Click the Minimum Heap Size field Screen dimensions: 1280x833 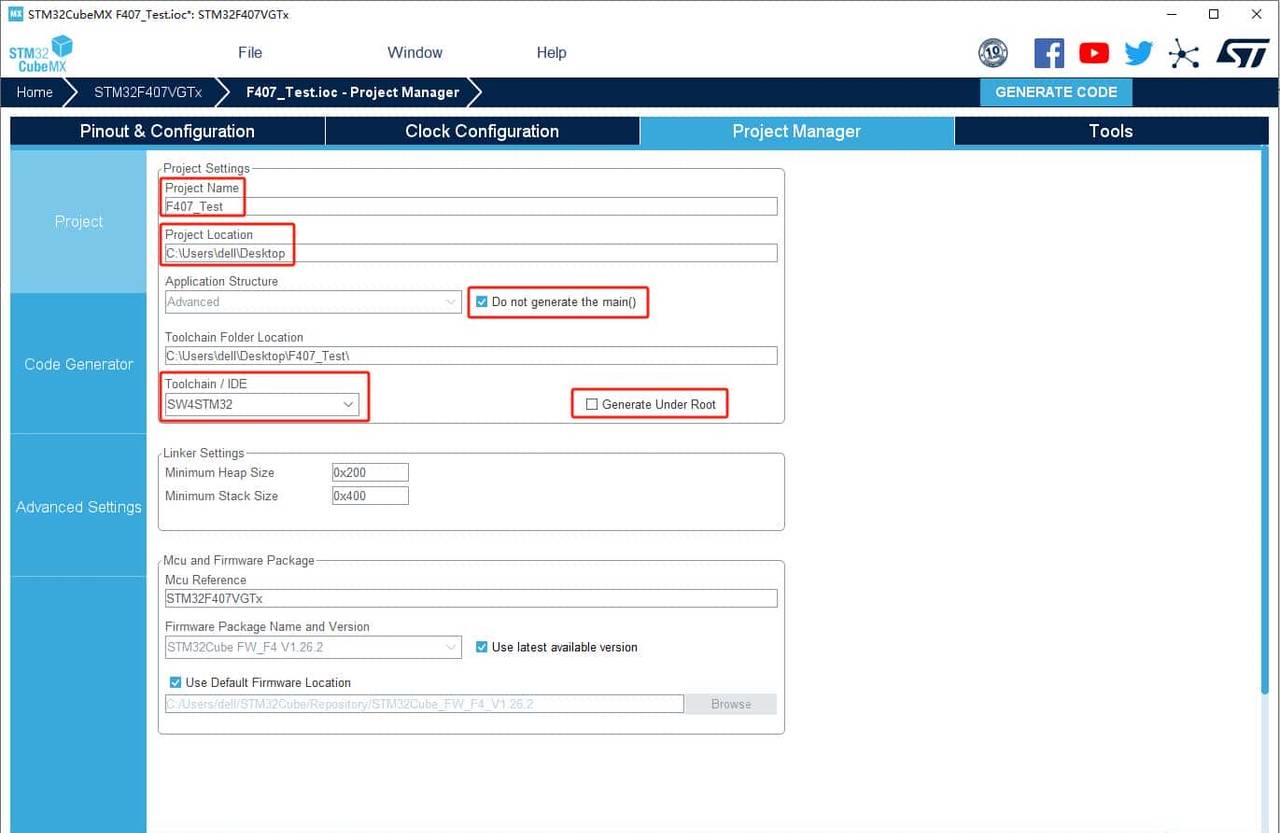370,473
